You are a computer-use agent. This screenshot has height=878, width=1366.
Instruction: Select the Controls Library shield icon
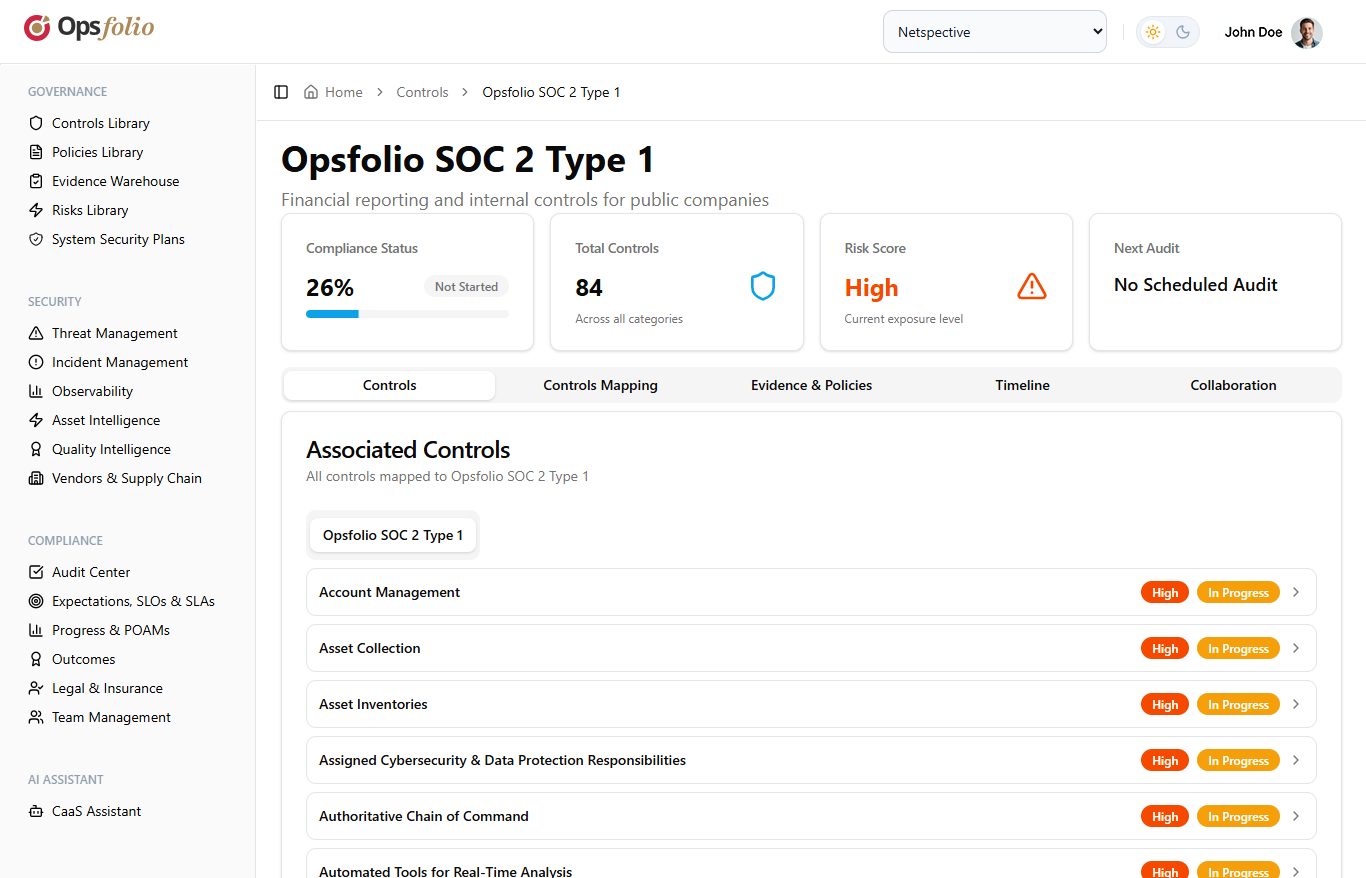click(35, 122)
